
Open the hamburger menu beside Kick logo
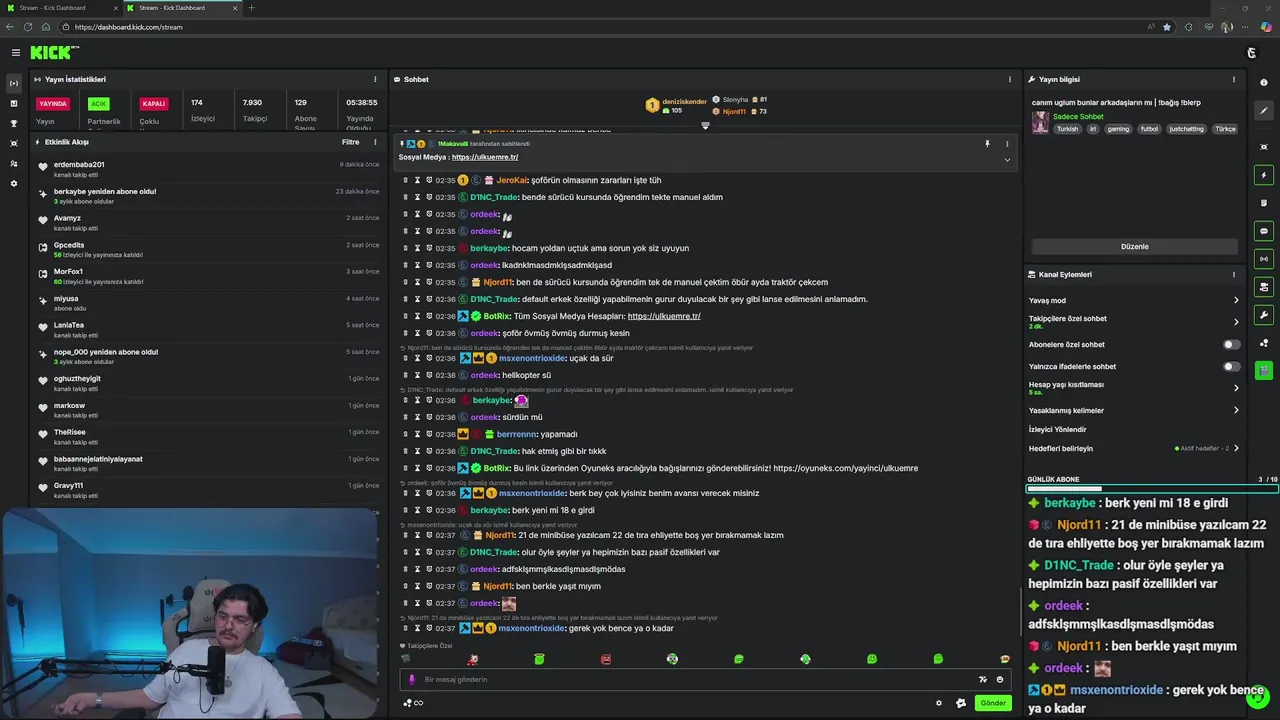click(15, 52)
